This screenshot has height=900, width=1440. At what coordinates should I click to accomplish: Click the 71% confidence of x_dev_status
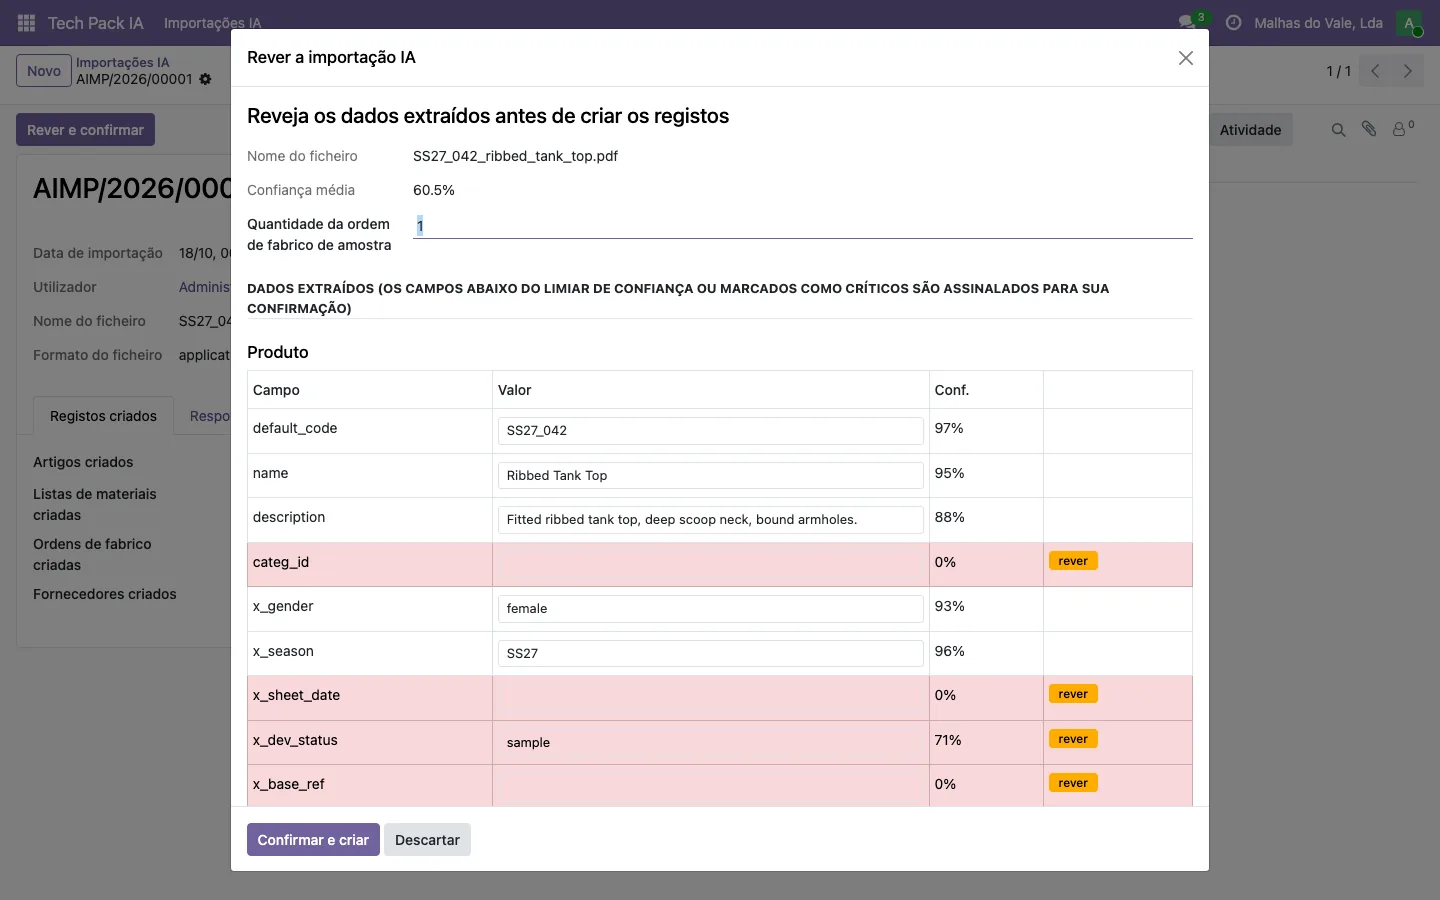[948, 740]
